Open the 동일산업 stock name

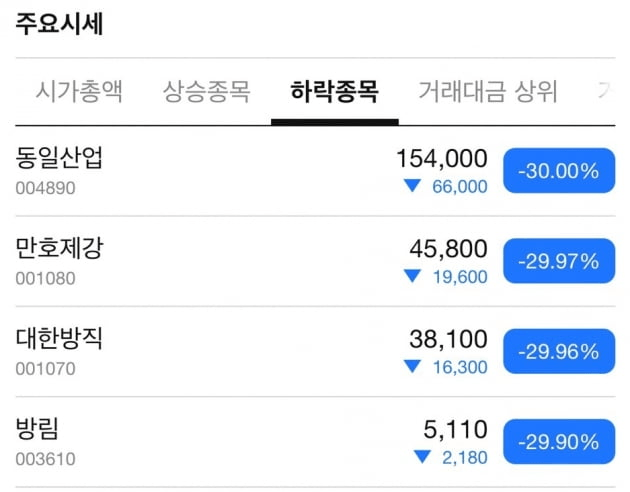point(60,157)
